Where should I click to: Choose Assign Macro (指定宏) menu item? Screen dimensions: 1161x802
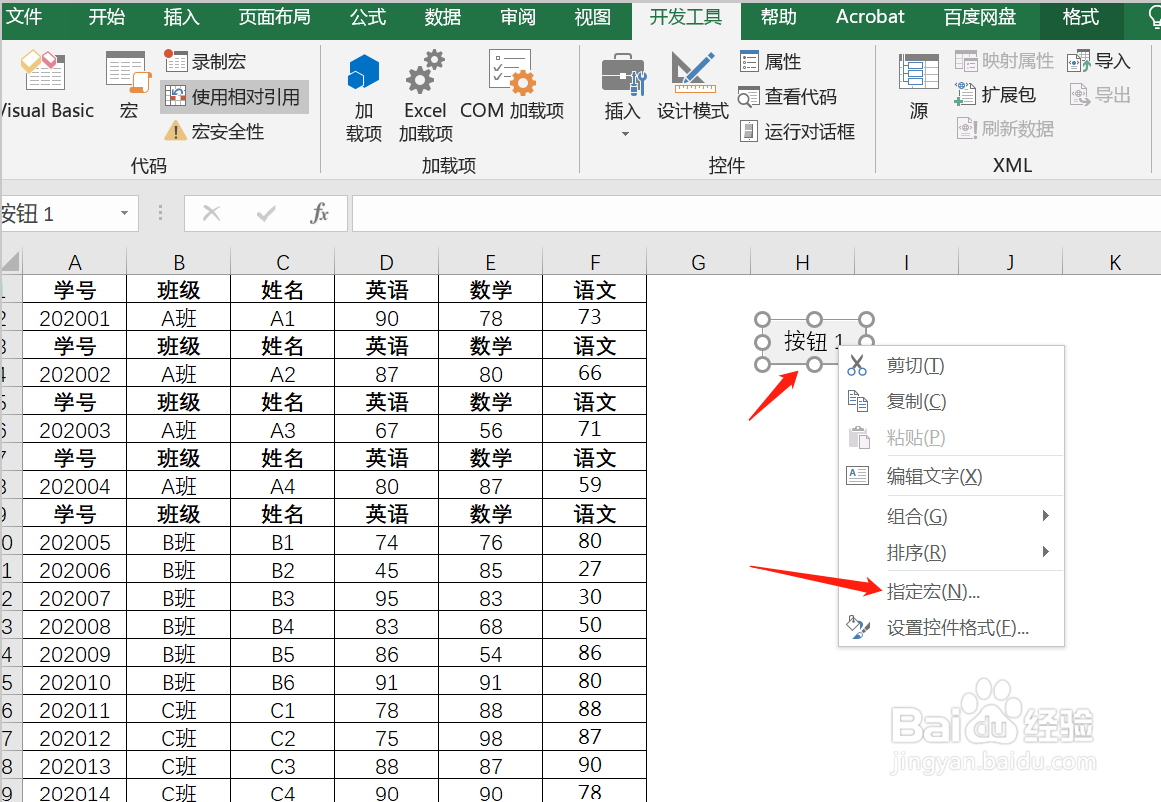(x=951, y=592)
